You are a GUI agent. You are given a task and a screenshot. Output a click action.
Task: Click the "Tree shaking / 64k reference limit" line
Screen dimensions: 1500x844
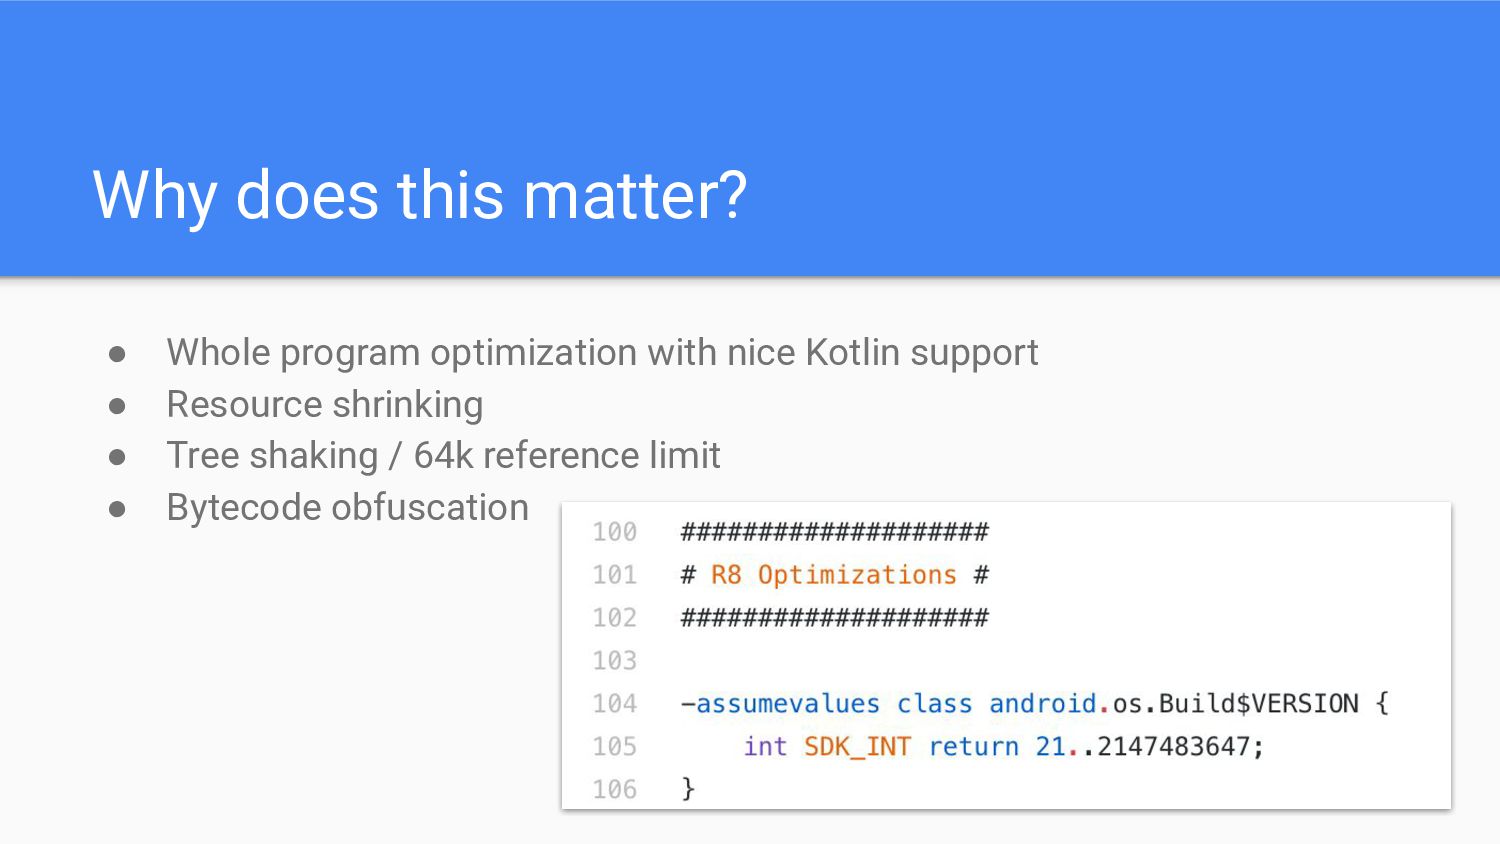[443, 456]
